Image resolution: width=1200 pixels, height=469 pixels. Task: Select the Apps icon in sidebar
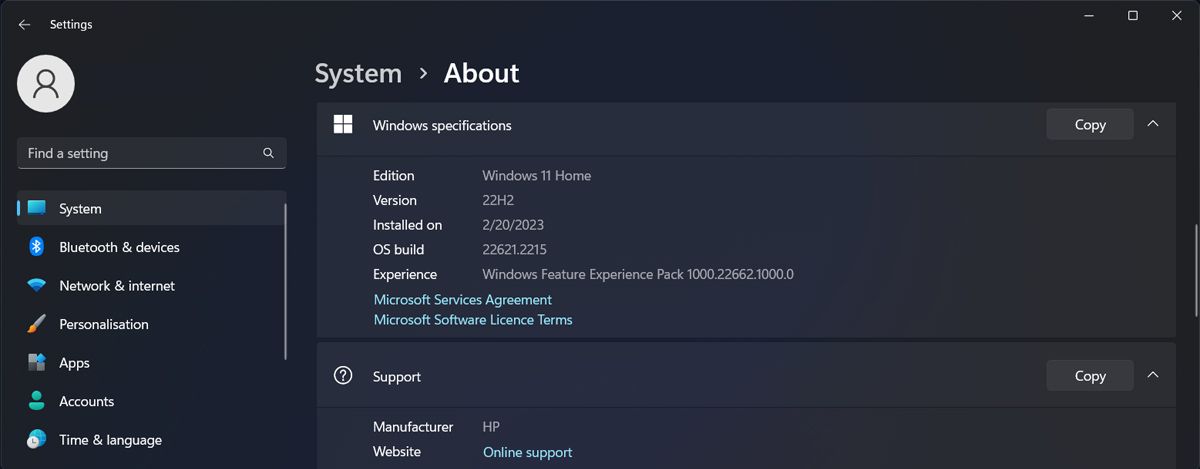pos(37,363)
